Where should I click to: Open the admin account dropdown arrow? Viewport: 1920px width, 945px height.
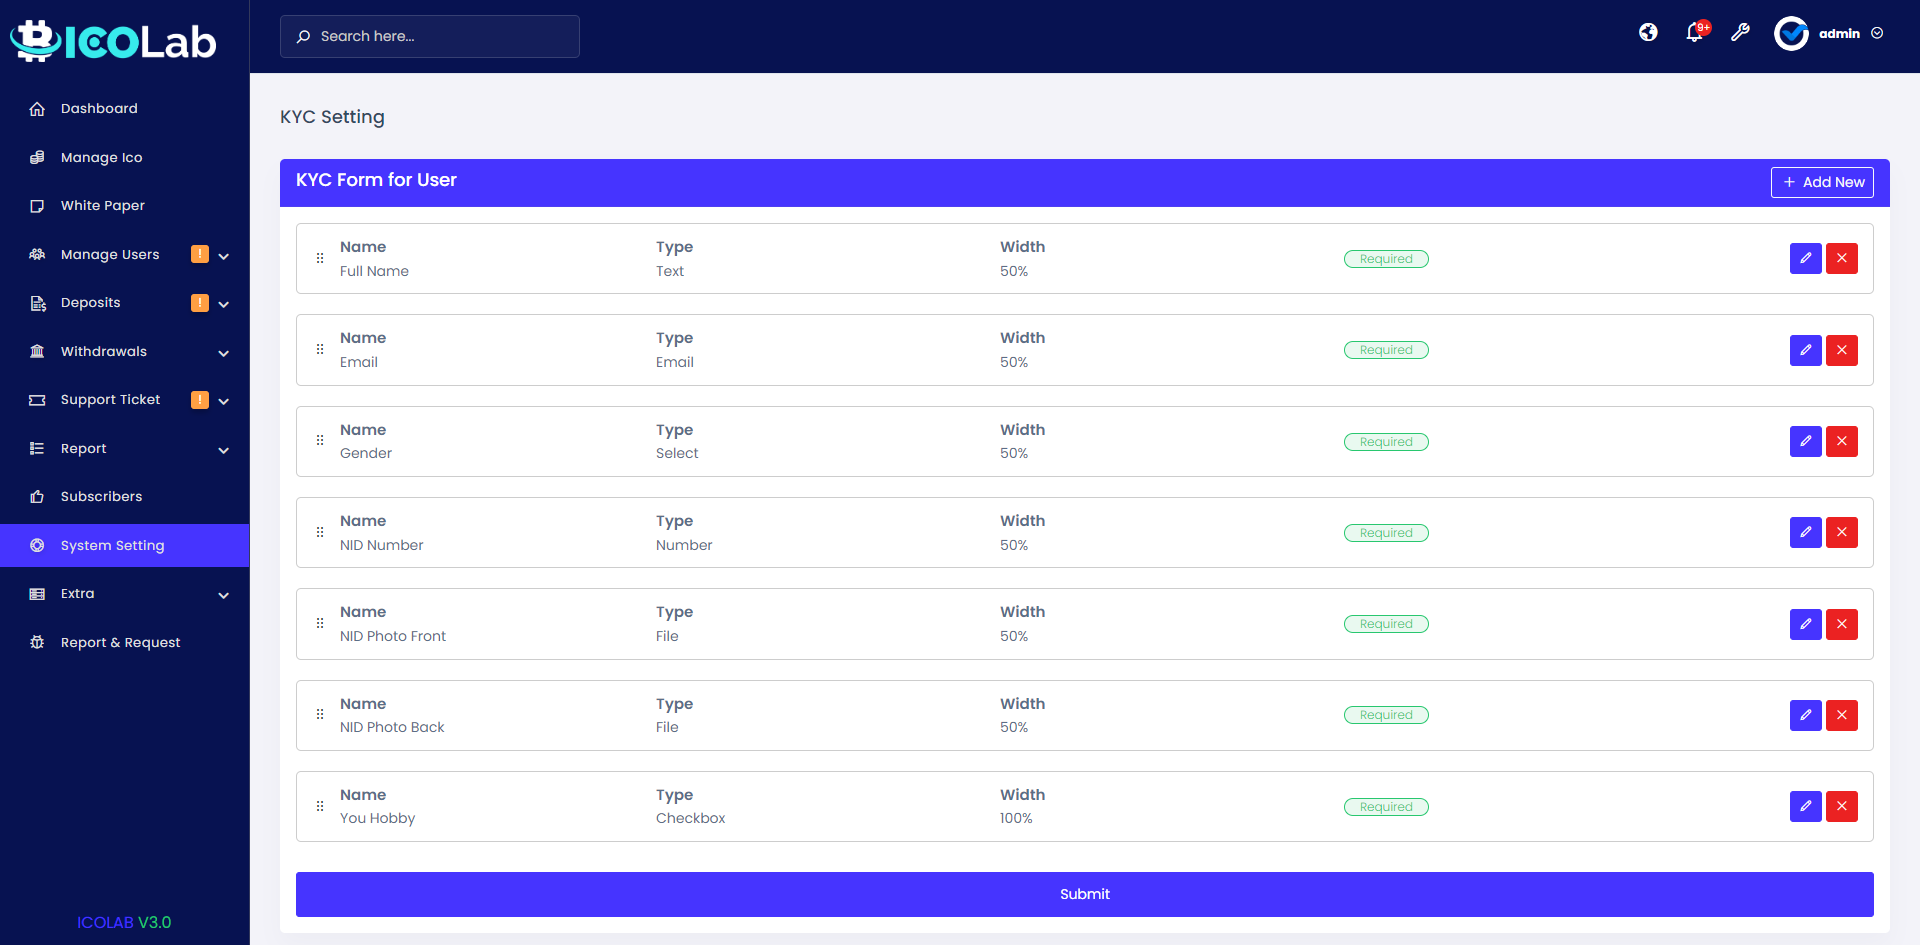pos(1877,33)
